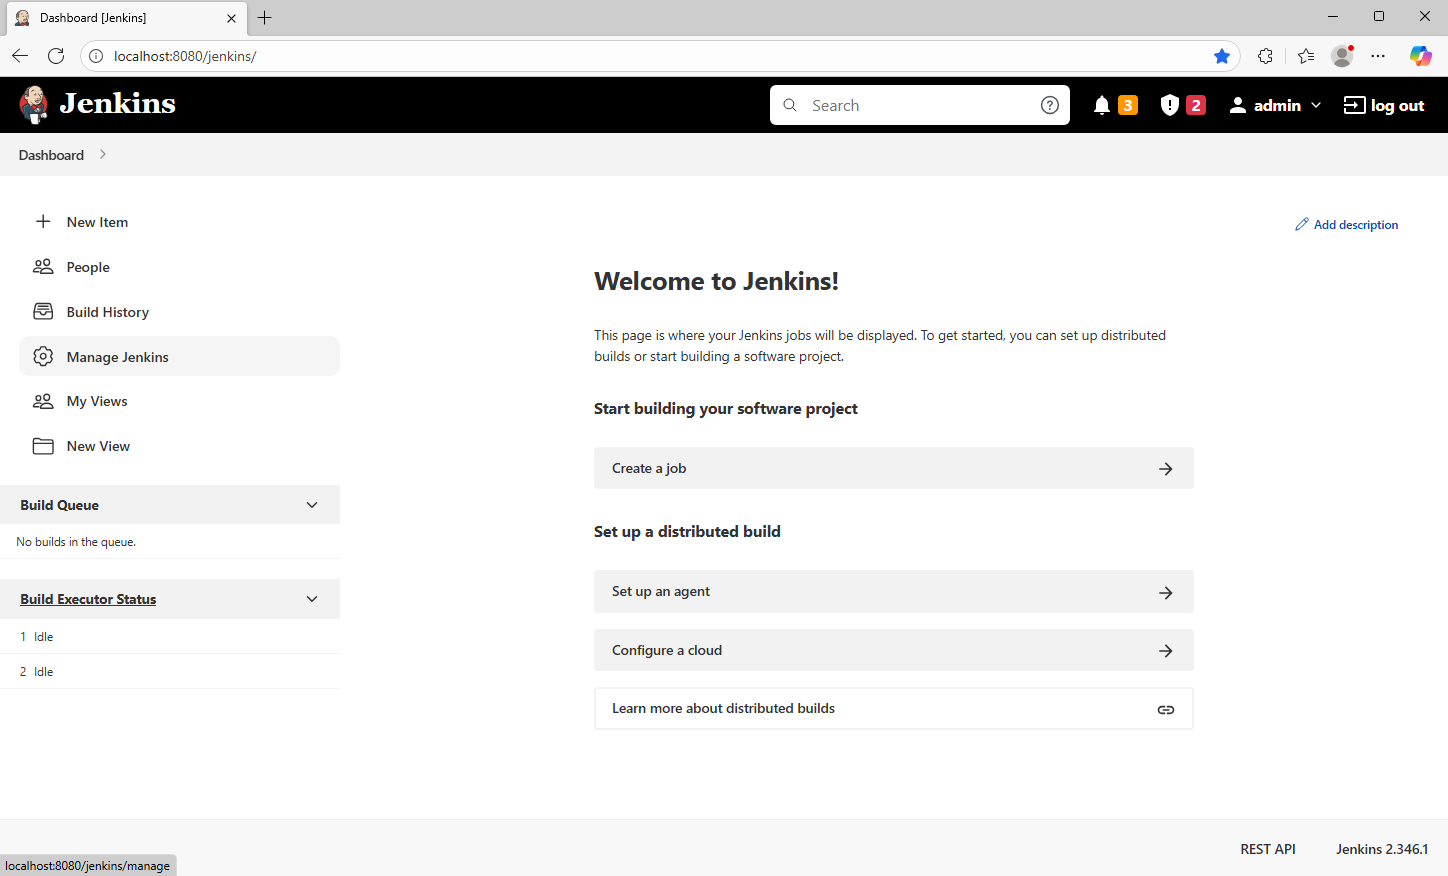Click log out button
This screenshot has height=876, width=1448.
click(x=1384, y=105)
